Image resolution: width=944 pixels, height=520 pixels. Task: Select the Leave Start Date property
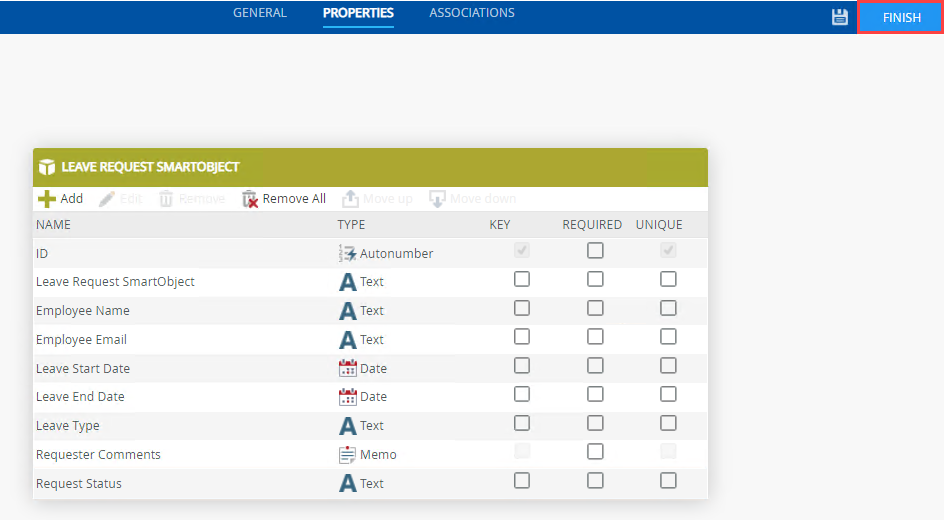point(82,368)
